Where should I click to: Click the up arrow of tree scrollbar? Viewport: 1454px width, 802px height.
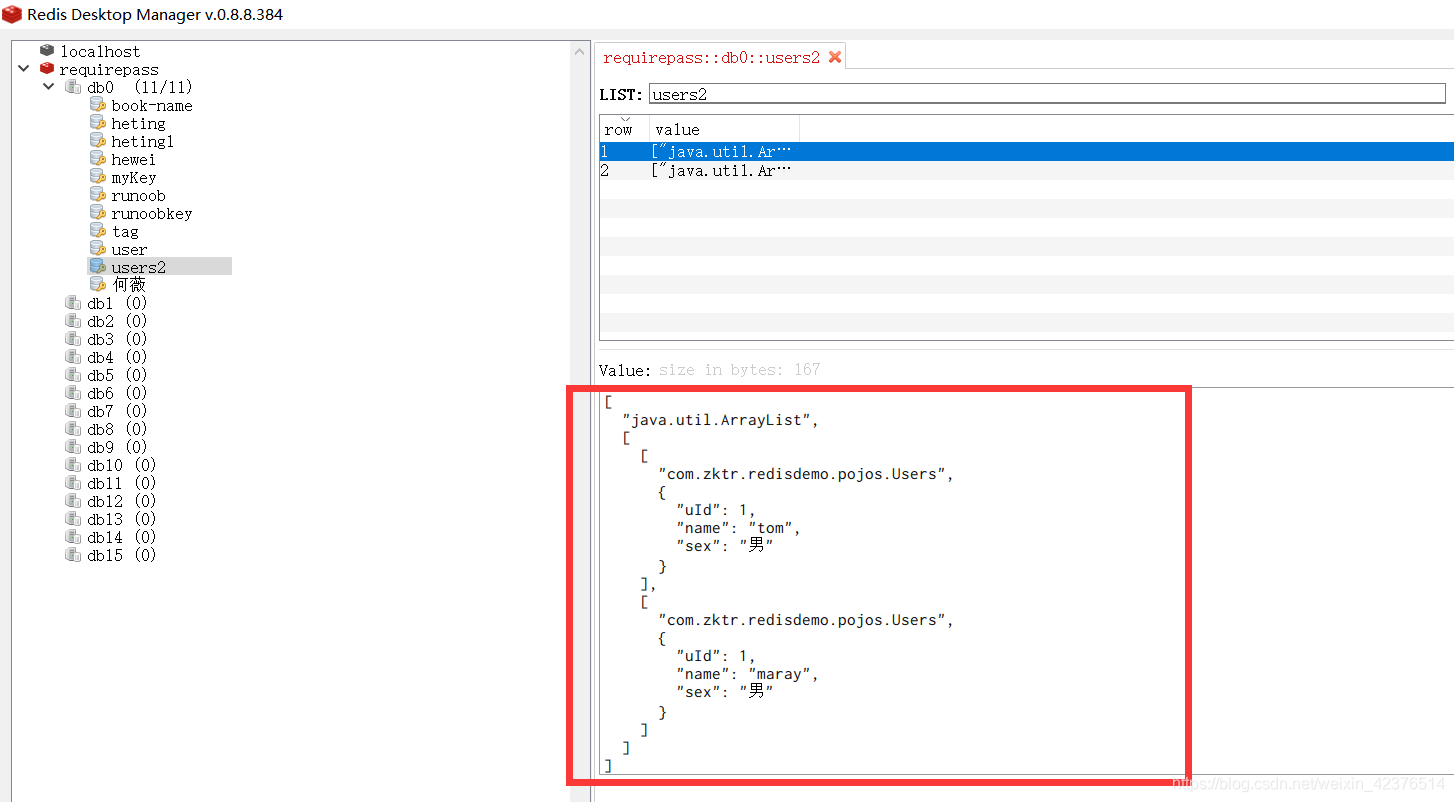[x=579, y=51]
